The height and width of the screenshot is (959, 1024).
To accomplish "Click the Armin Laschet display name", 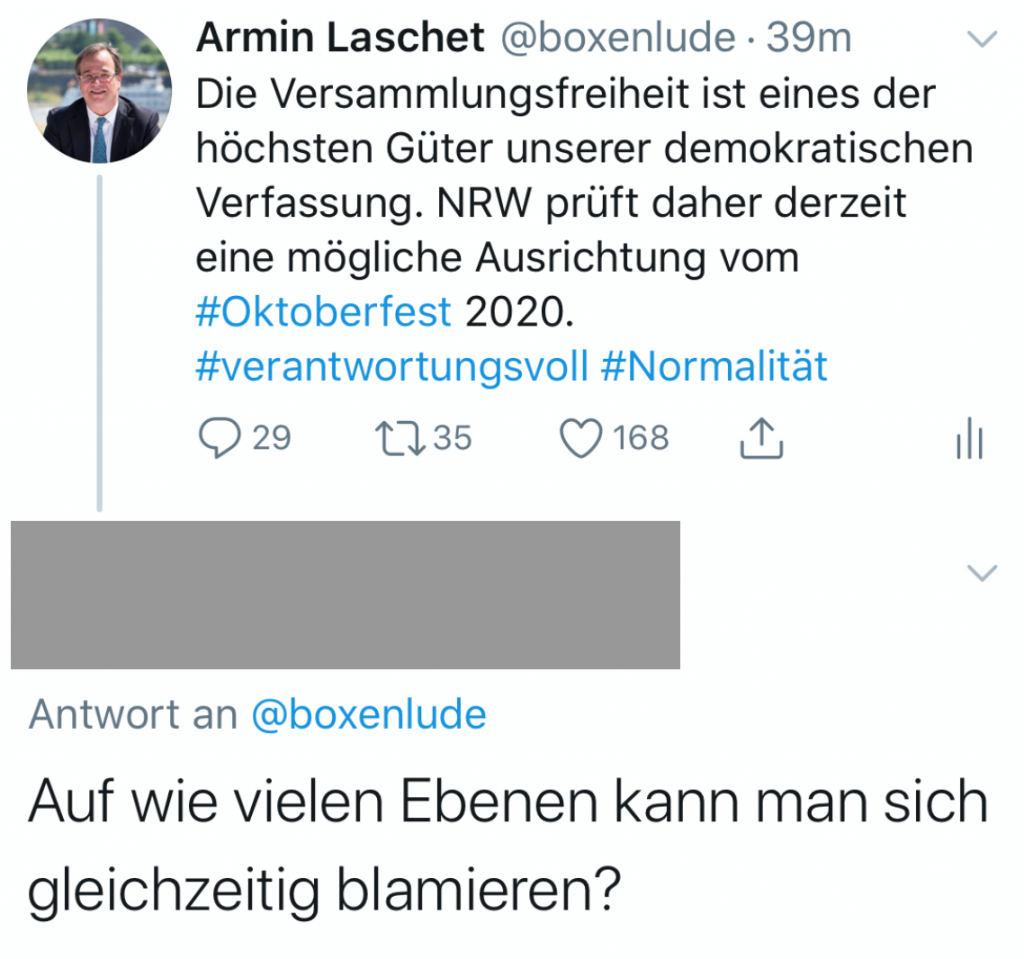I will tap(339, 38).
